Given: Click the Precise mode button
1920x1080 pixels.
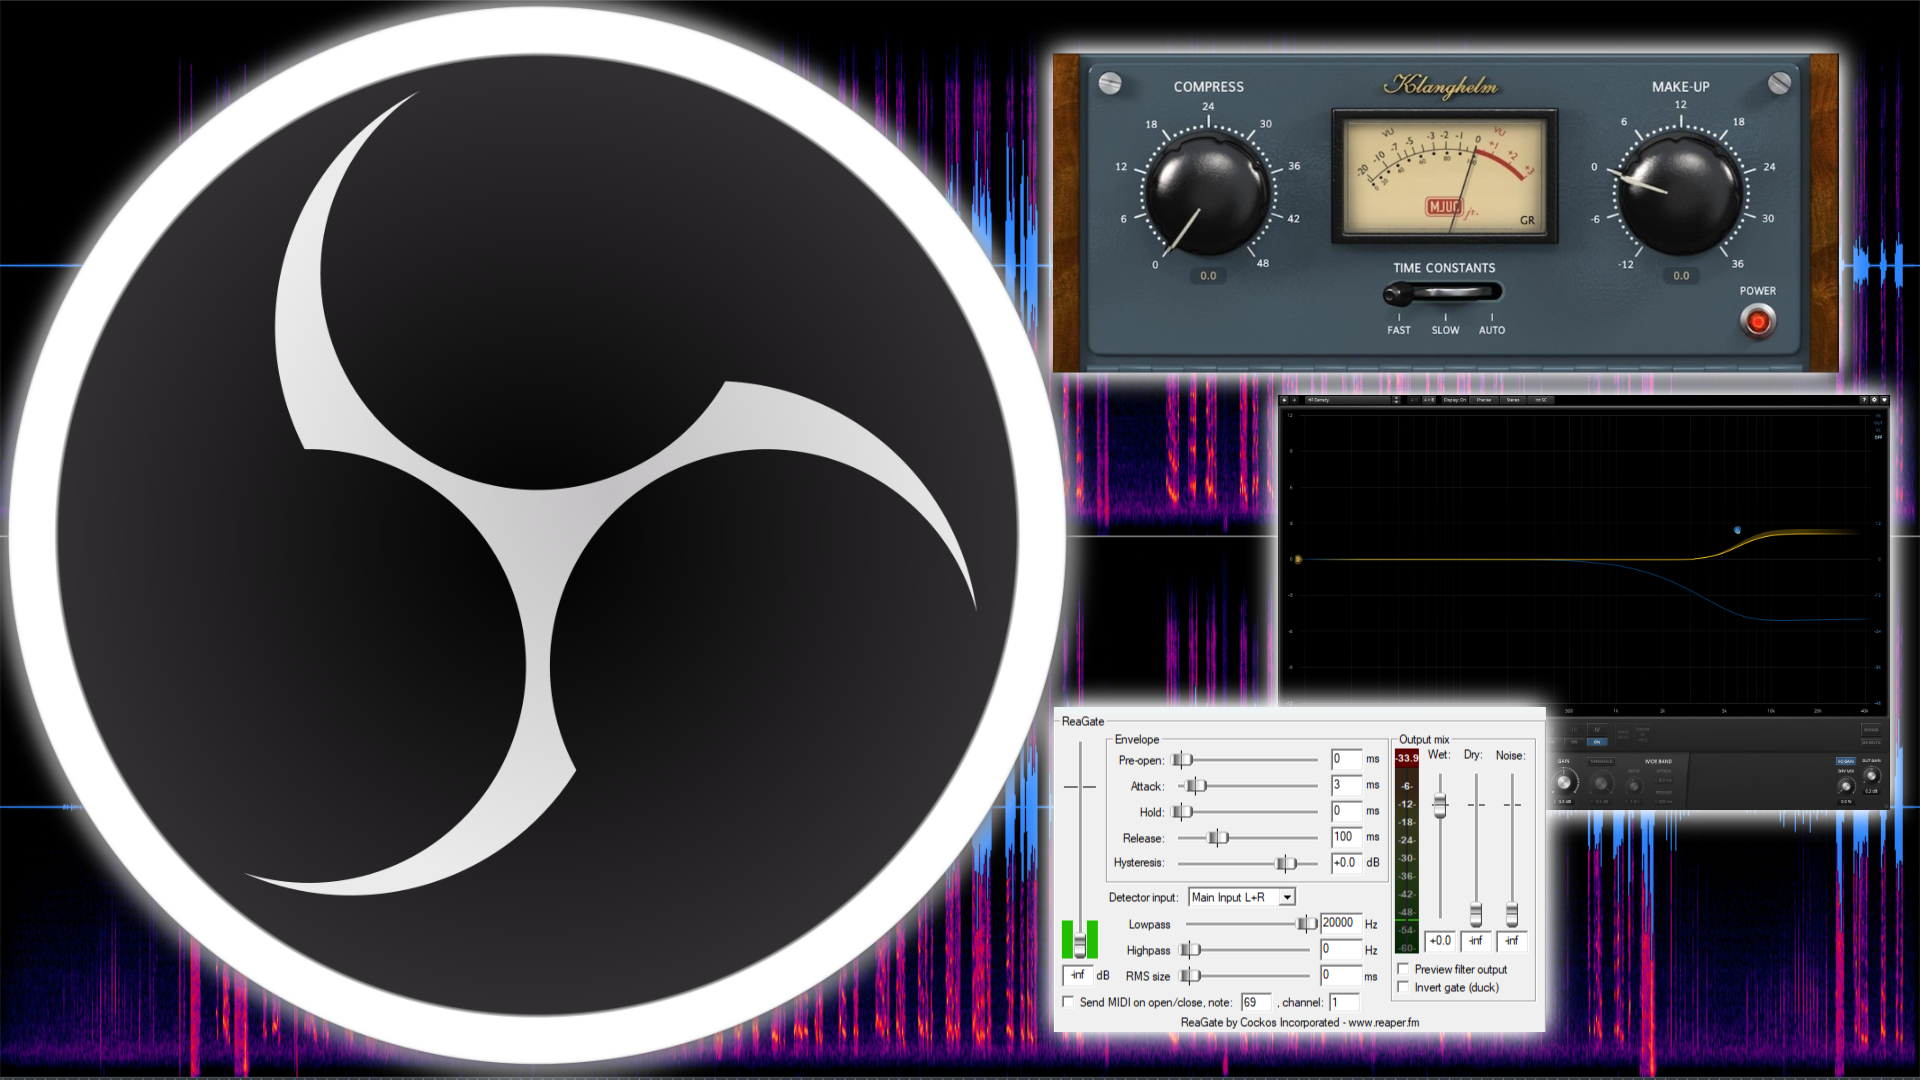Looking at the screenshot, I should [x=1484, y=400].
